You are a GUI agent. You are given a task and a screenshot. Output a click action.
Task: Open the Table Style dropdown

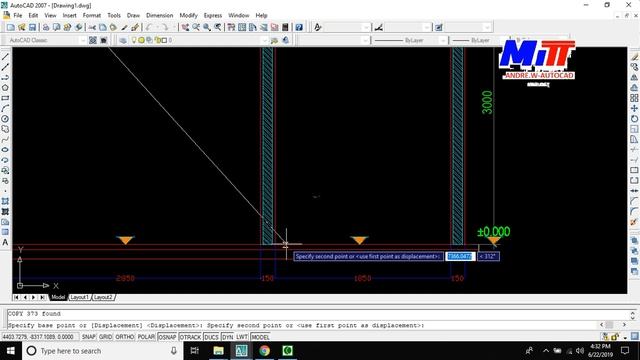(x=487, y=27)
